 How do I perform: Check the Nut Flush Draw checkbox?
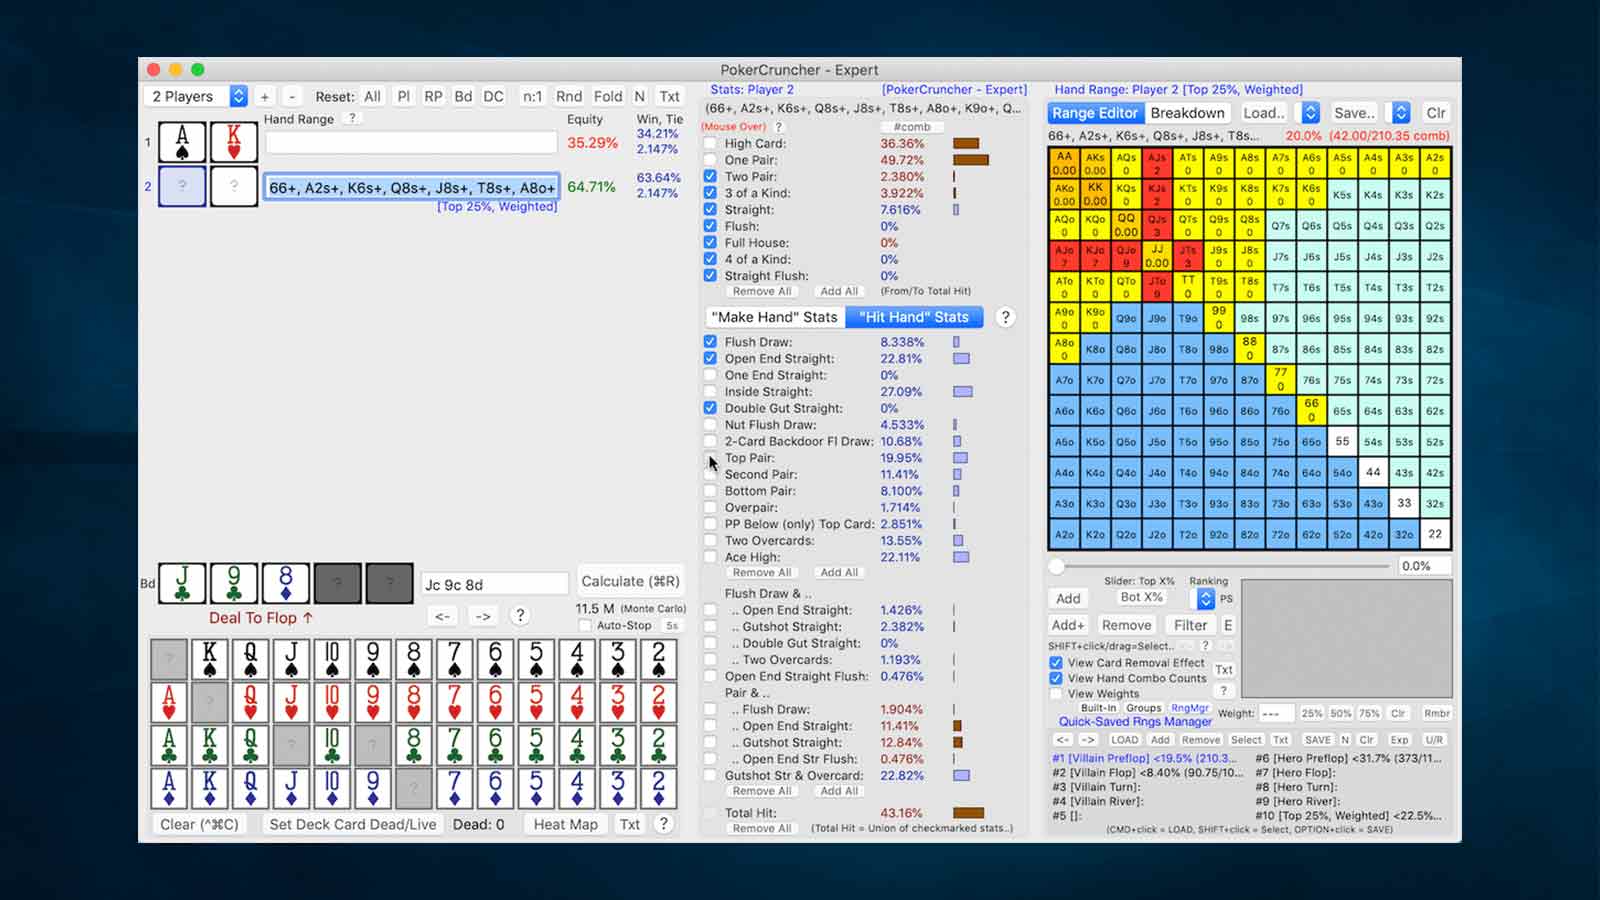click(x=710, y=425)
